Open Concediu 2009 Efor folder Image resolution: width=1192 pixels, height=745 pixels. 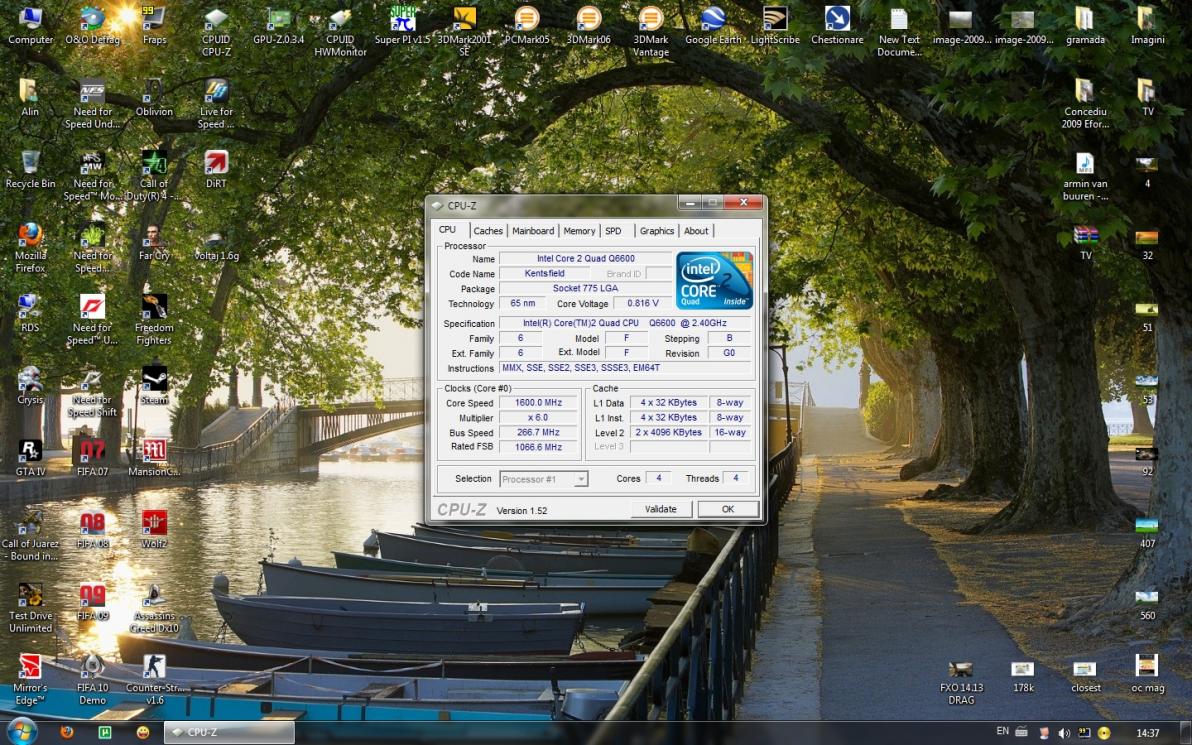[1085, 103]
